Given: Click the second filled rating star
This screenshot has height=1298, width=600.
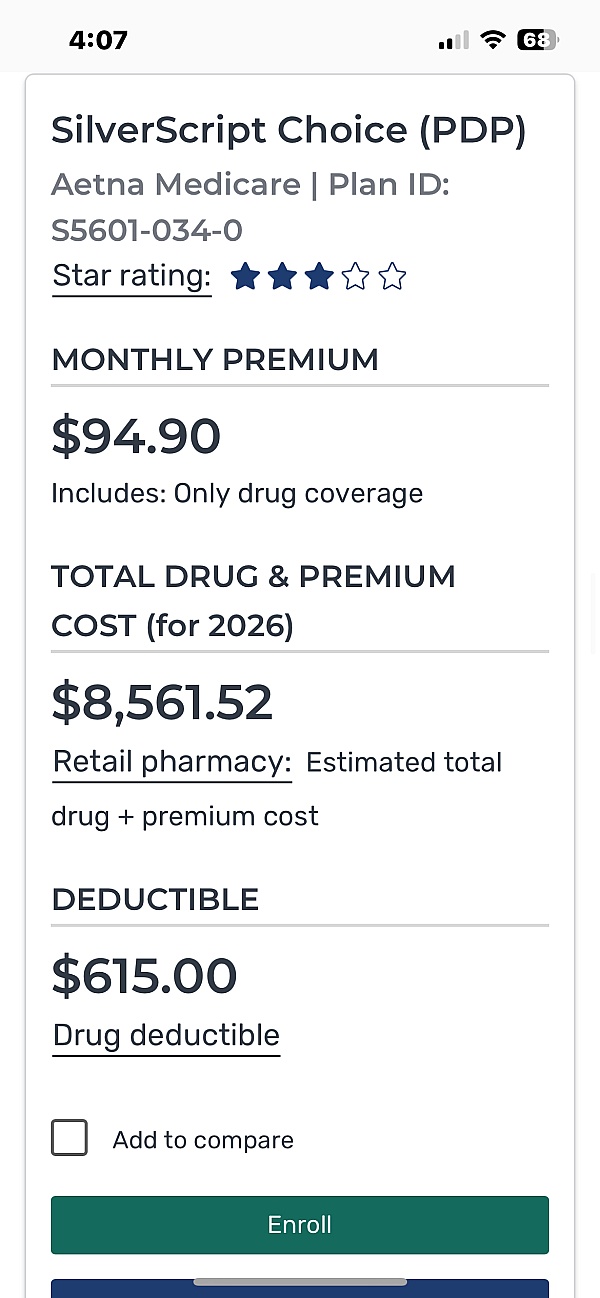Looking at the screenshot, I should pos(282,277).
